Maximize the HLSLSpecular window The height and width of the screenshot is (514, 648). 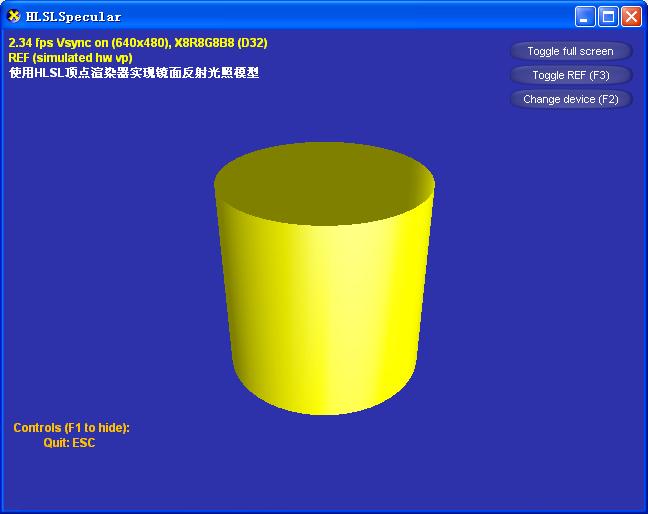point(608,17)
